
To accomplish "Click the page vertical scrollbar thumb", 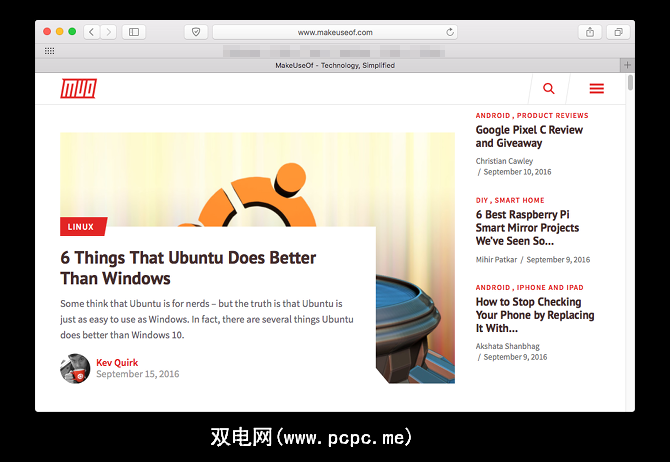I will click(x=630, y=82).
